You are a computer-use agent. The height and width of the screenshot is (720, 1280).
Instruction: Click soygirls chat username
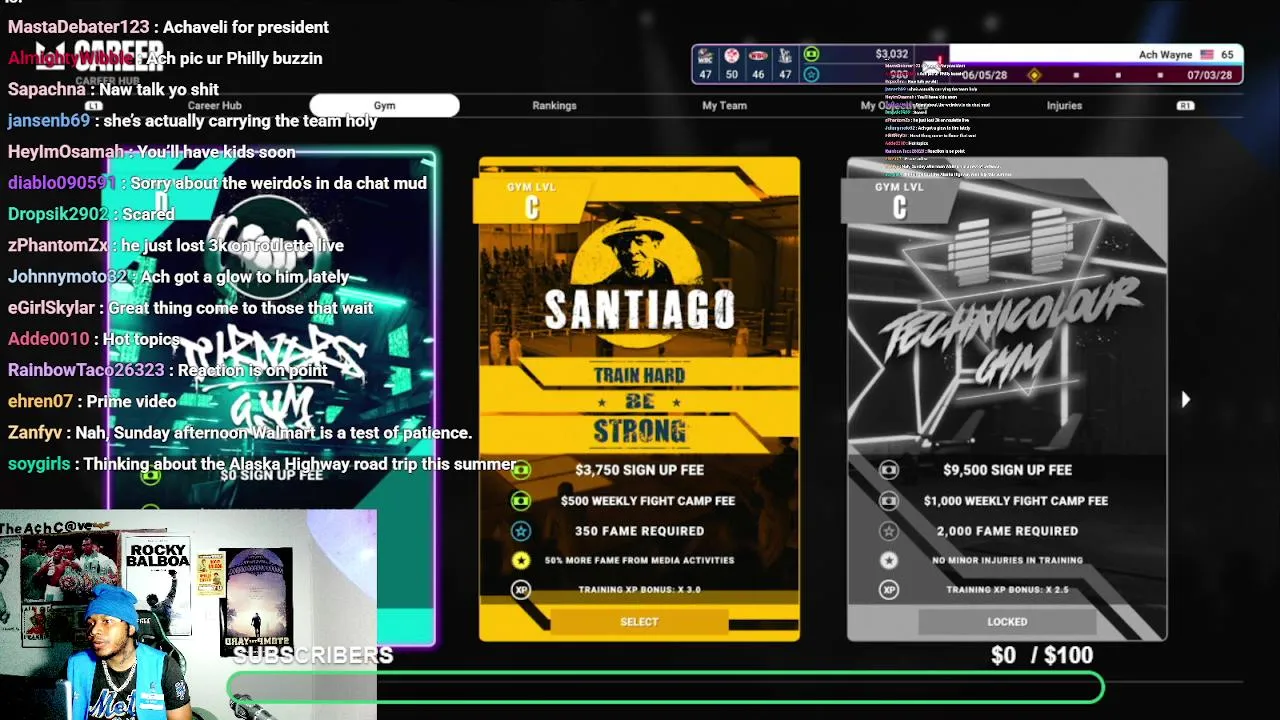coord(39,464)
